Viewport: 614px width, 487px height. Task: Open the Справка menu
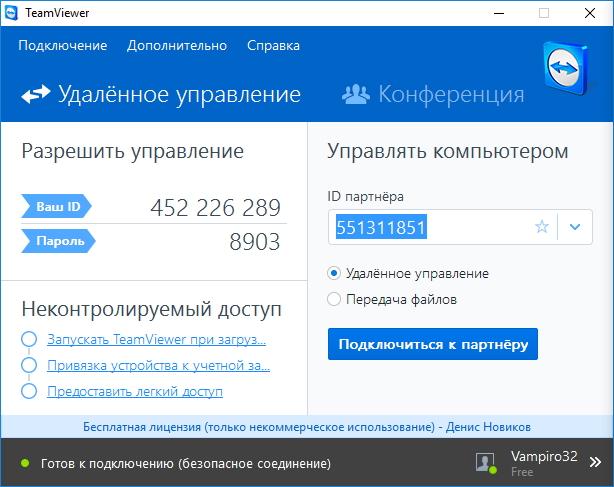(273, 46)
